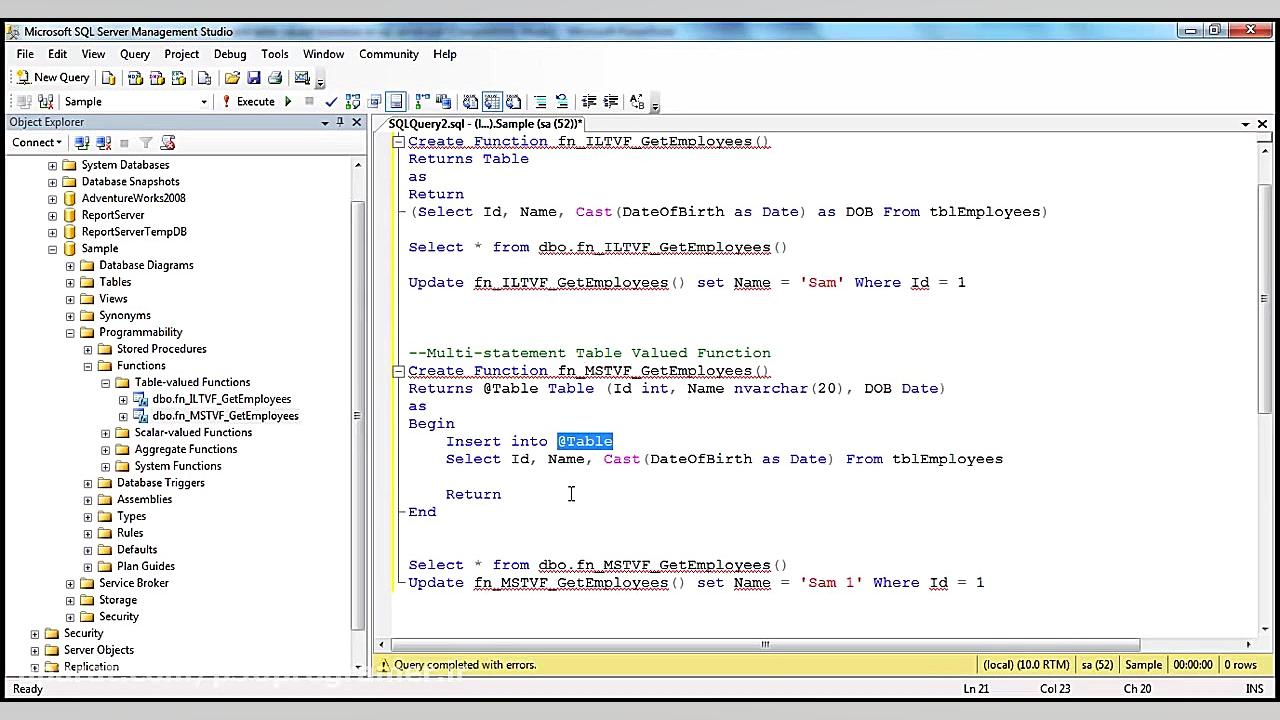Image resolution: width=1280 pixels, height=720 pixels.
Task: Select the Disconnect icon in Object Explorer
Action: [103, 142]
